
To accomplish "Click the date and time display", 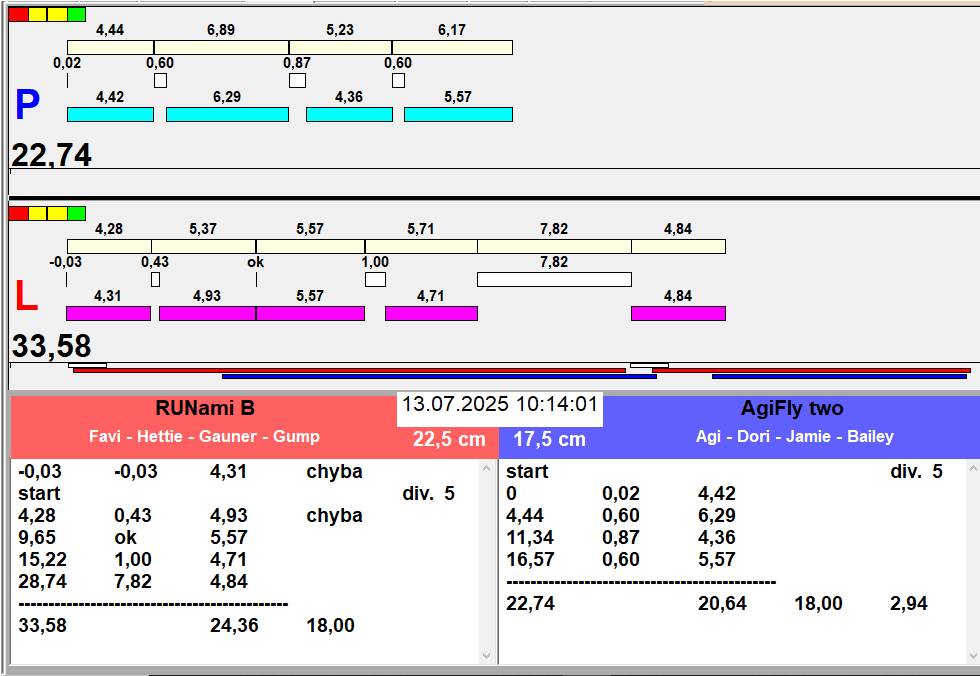I will tap(500, 405).
